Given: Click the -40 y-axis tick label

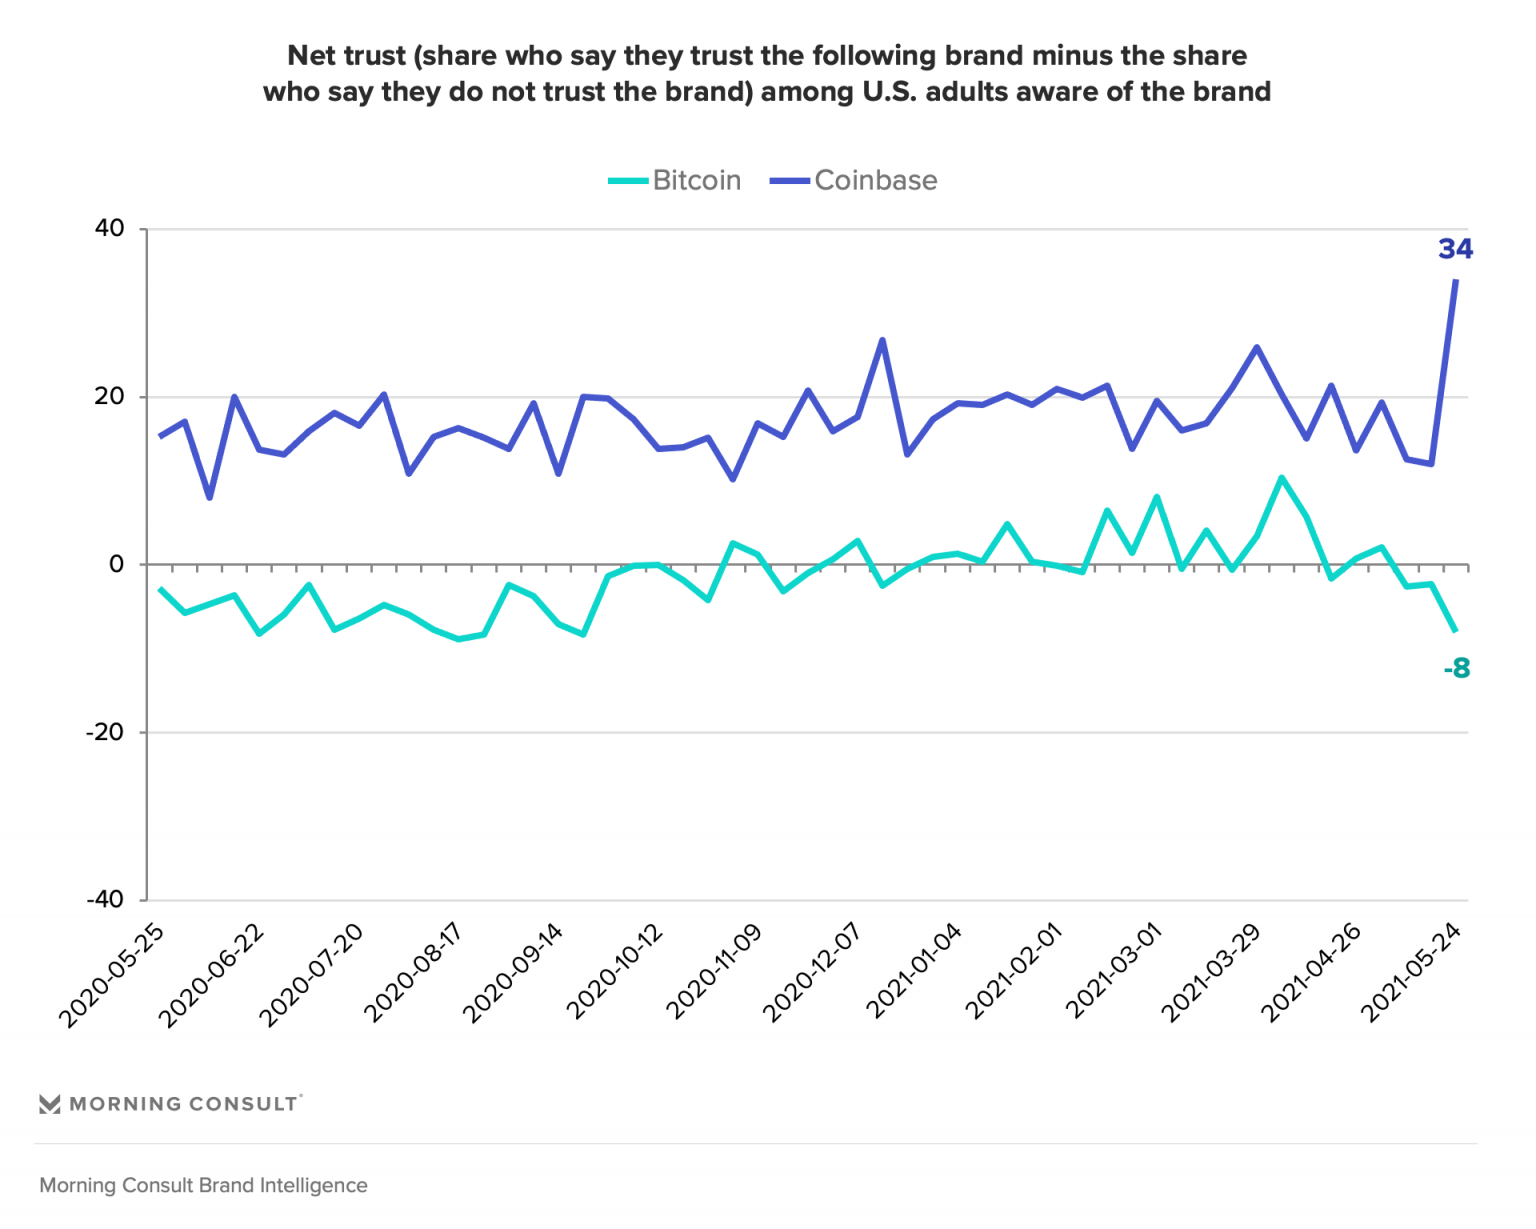Looking at the screenshot, I should coord(106,899).
